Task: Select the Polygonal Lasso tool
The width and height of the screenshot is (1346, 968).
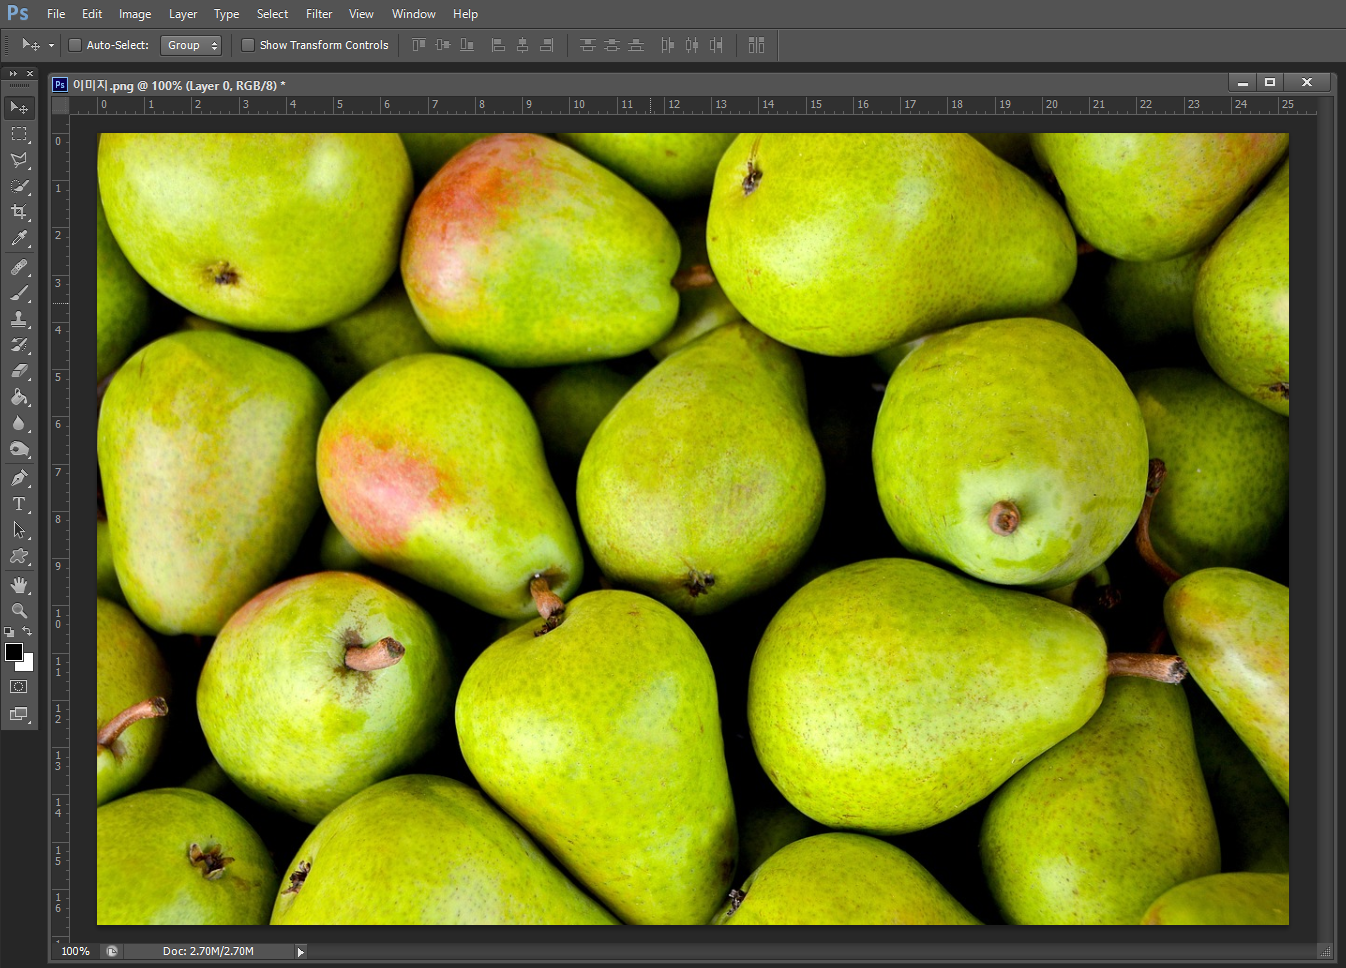Action: tap(19, 160)
